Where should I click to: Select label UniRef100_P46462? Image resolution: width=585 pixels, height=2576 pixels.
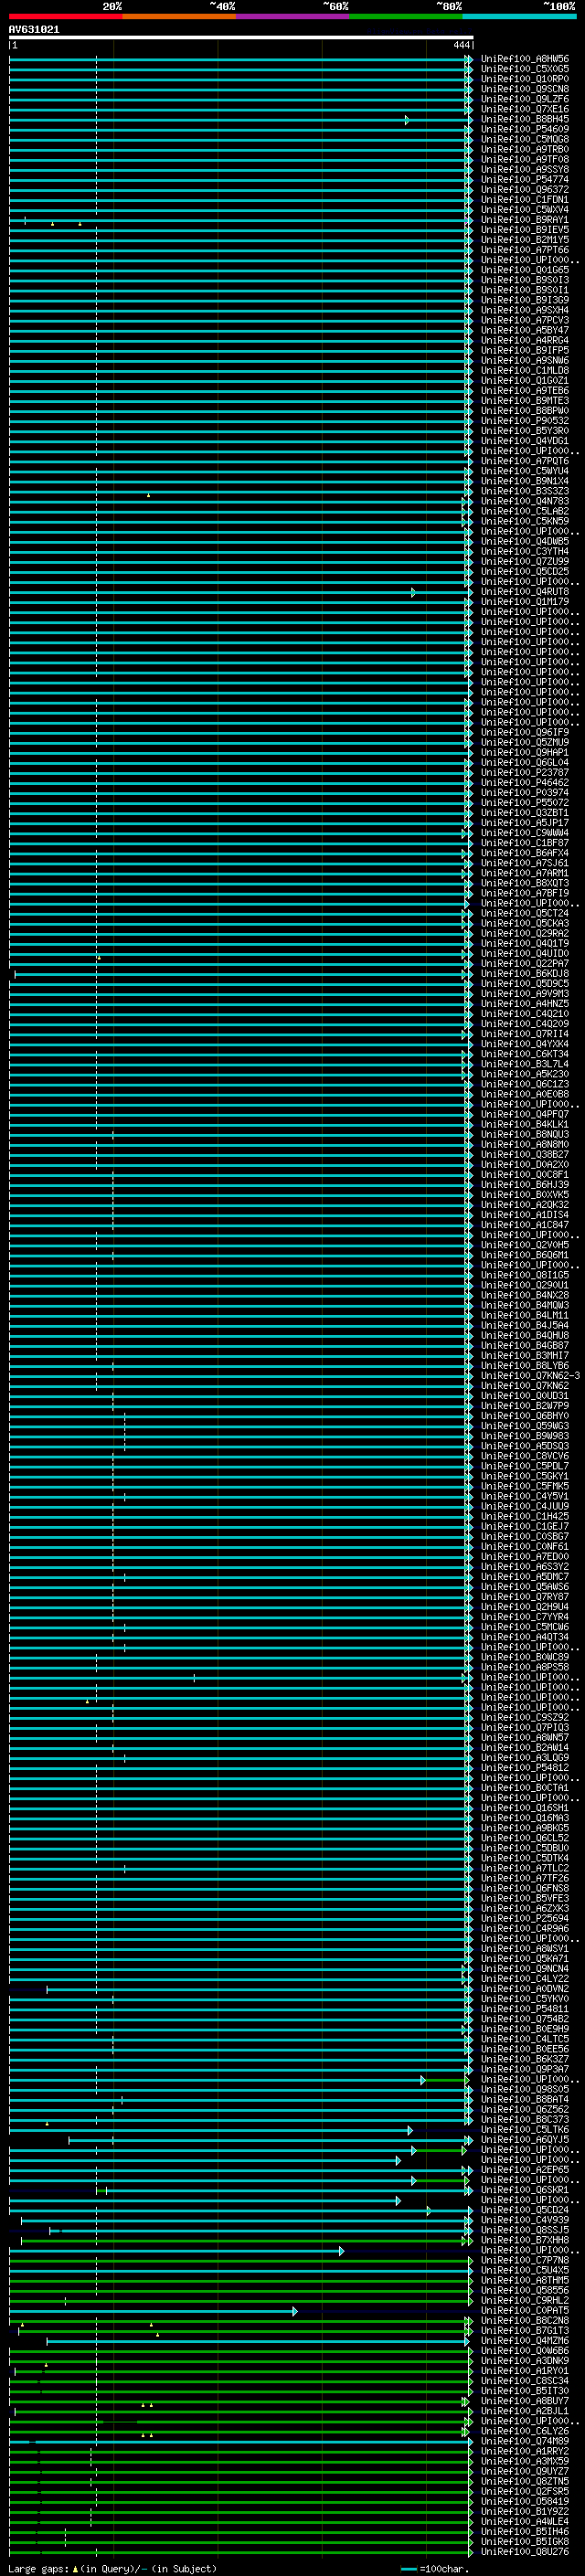[x=524, y=782]
